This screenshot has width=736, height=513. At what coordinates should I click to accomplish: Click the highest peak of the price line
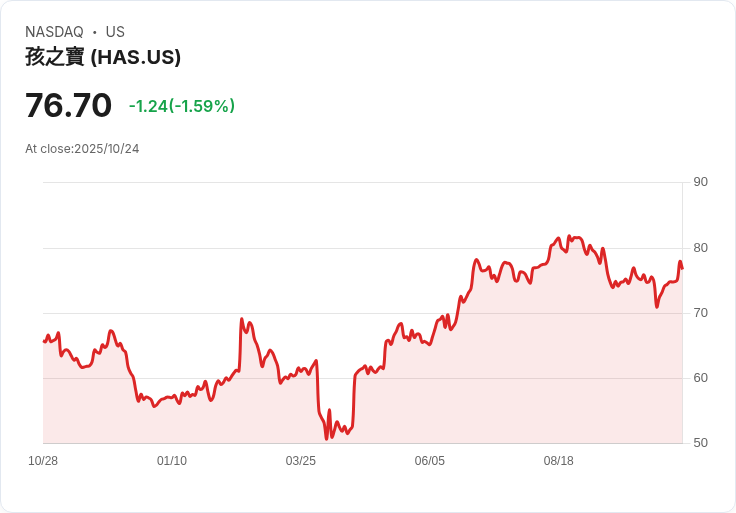point(568,236)
